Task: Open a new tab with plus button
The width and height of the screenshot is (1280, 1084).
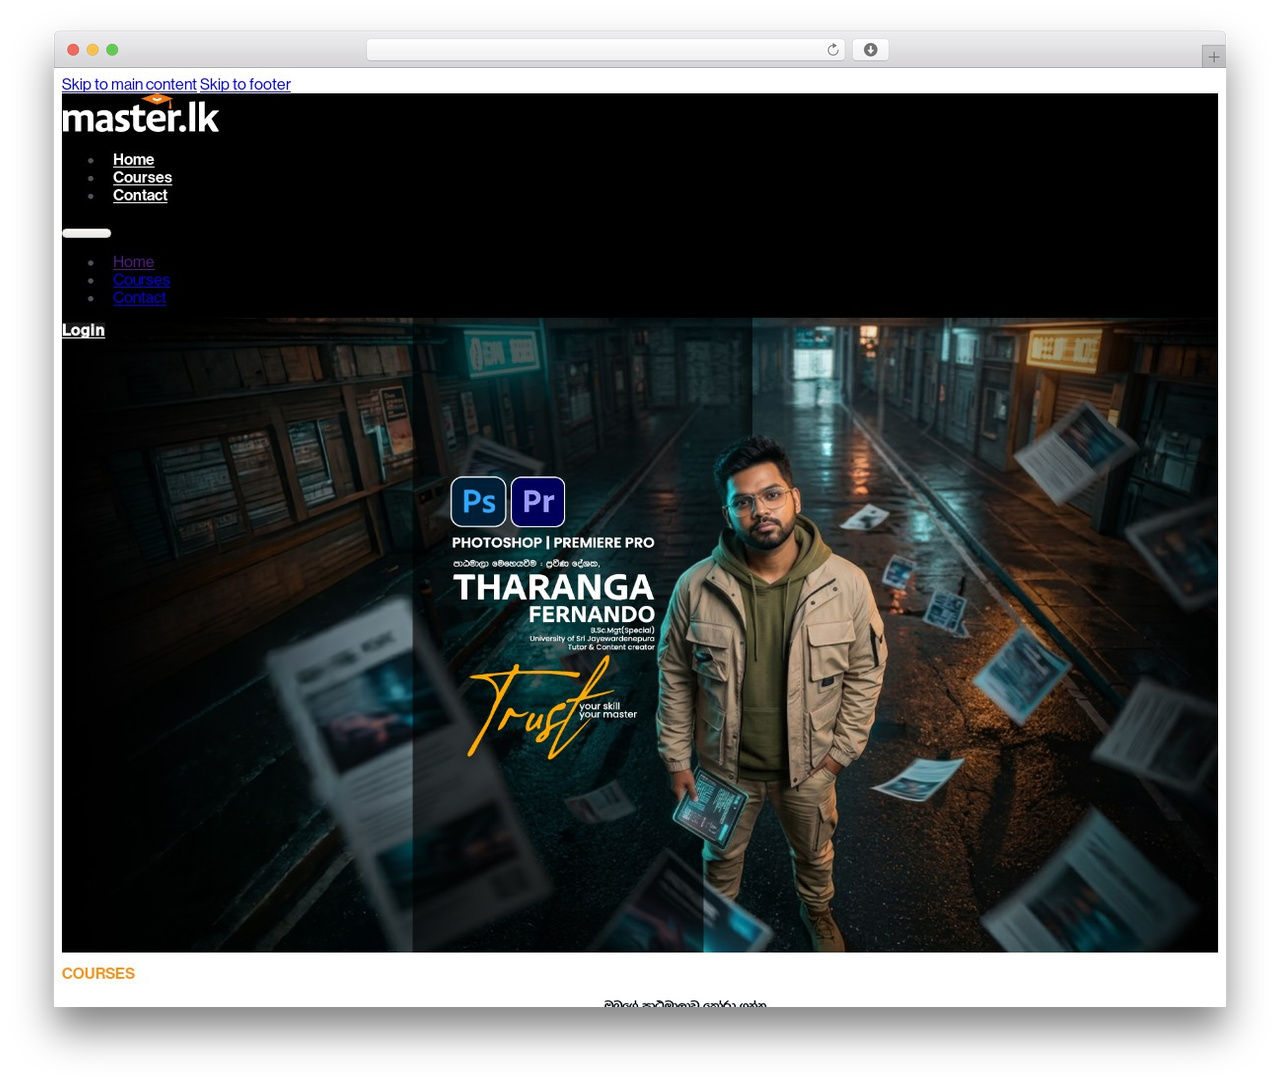Action: coord(1213,57)
